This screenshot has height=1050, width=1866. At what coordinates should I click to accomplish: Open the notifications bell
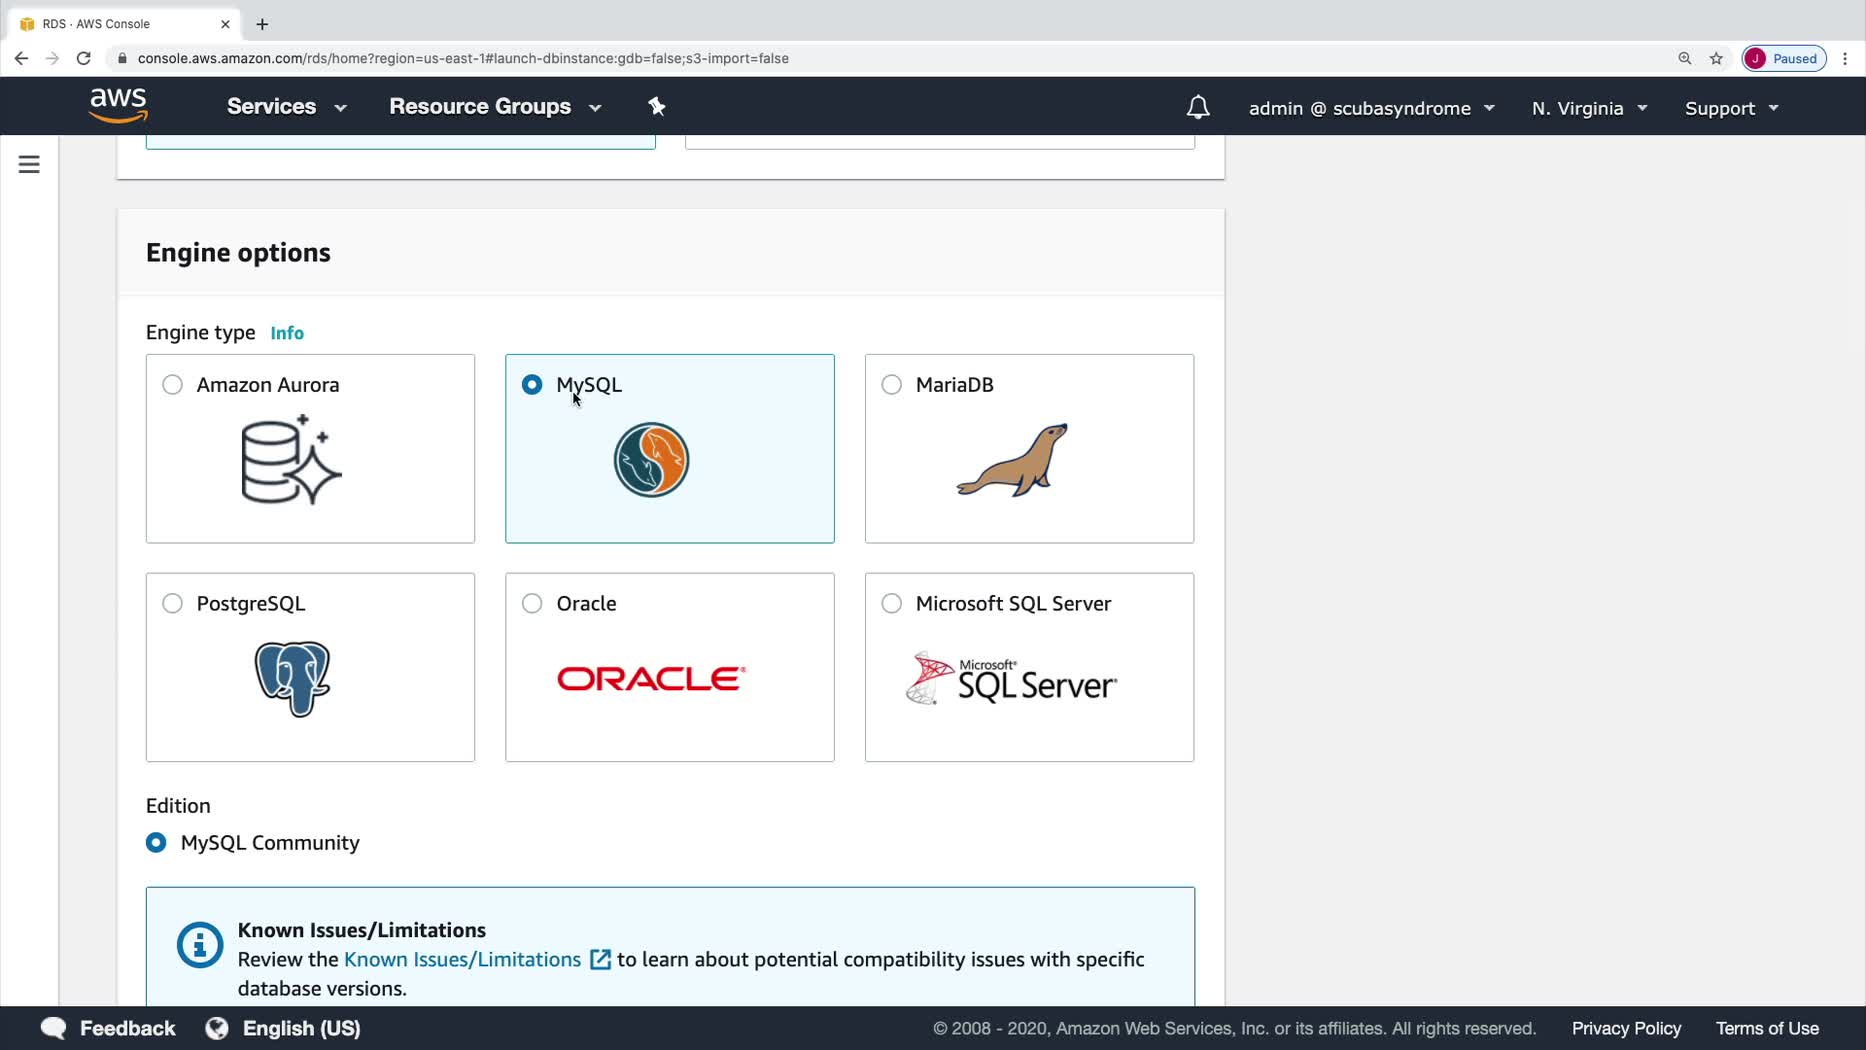pos(1198,107)
